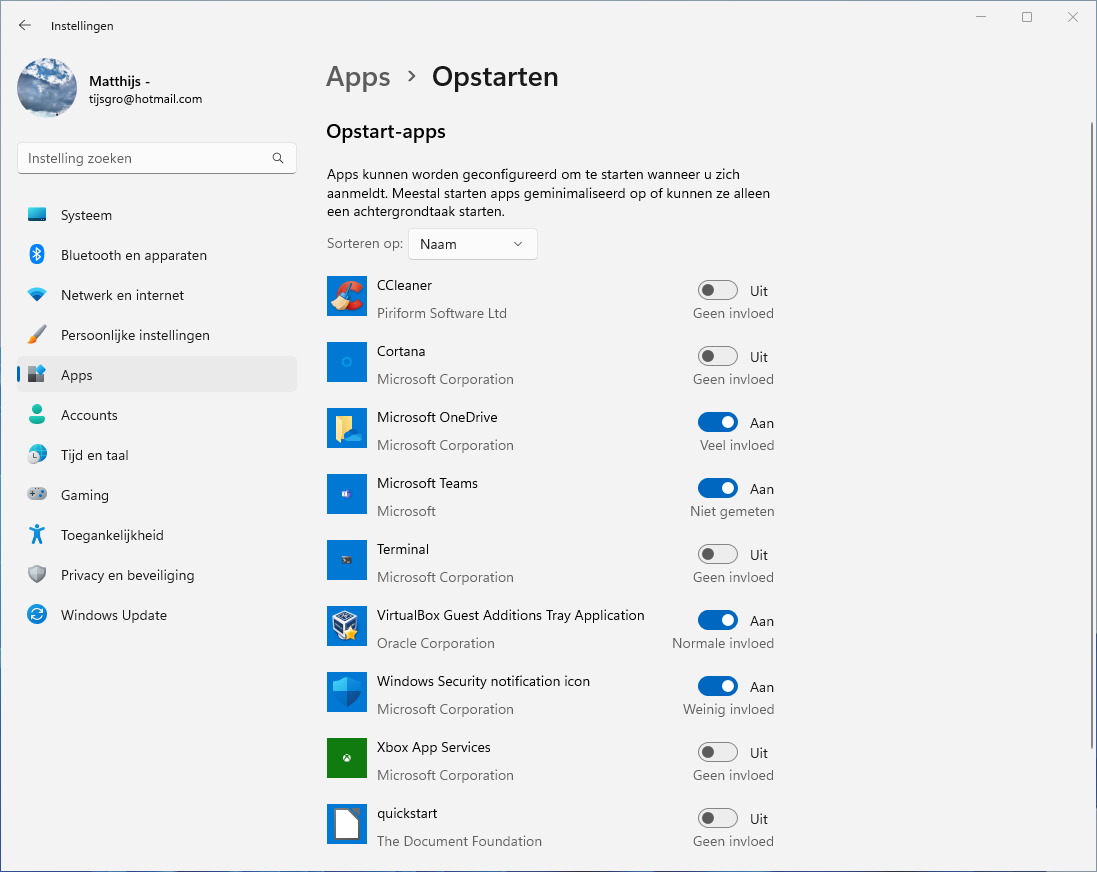This screenshot has height=872, width=1097.
Task: Go to Privacy en beveiliging settings
Action: [x=127, y=575]
